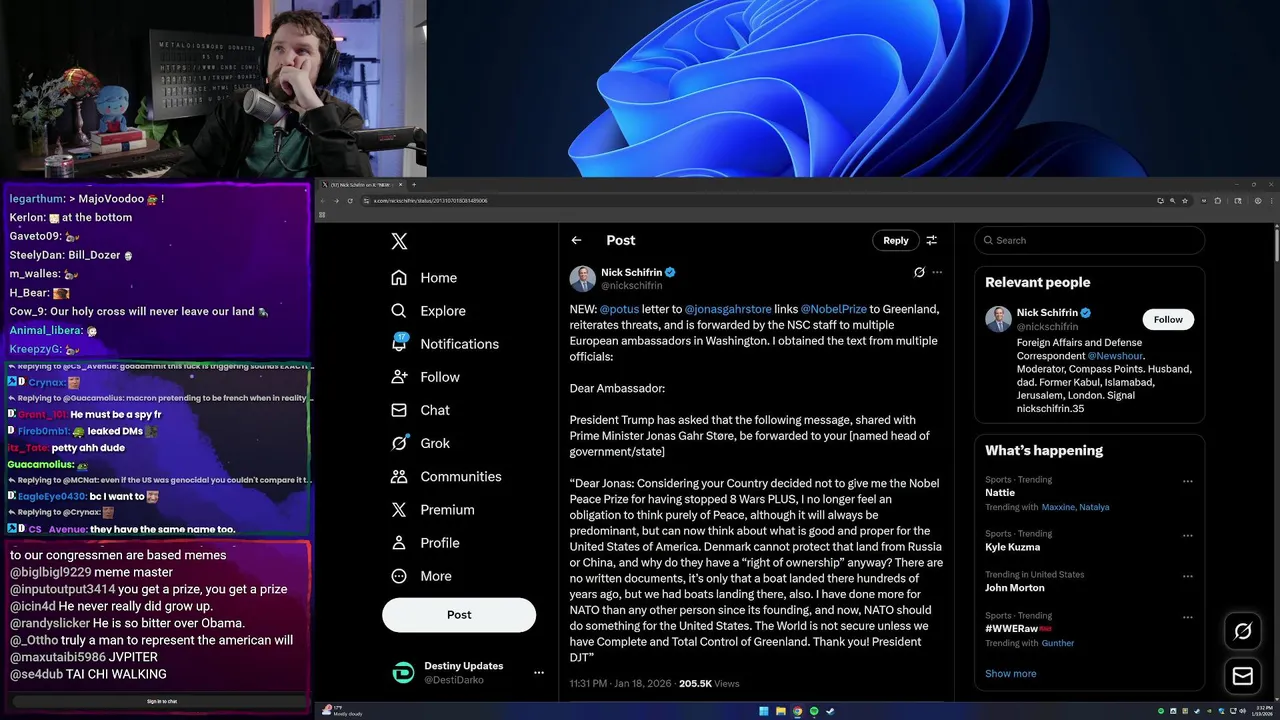This screenshot has width=1280, height=720.
Task: Click Destiny Updates account avatar
Action: [403, 672]
